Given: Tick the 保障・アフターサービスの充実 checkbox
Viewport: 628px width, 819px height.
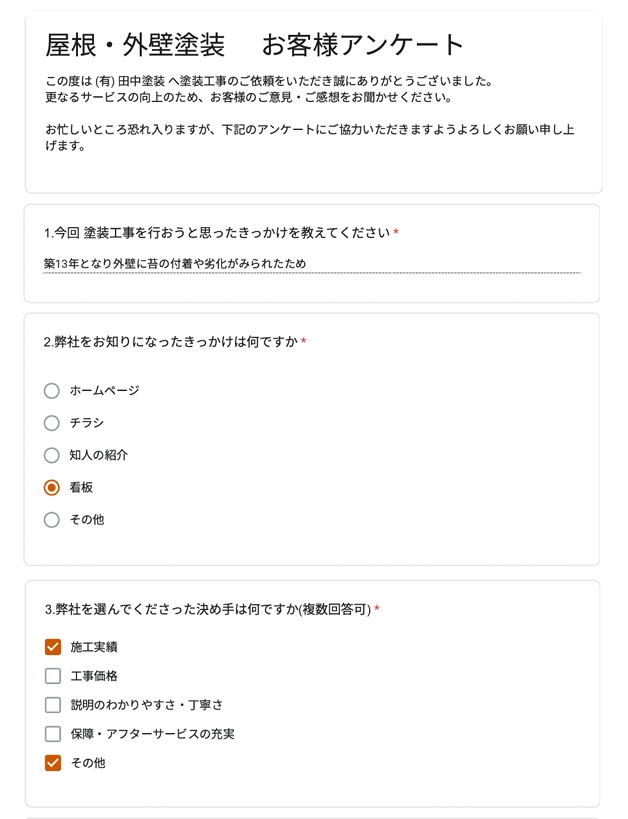Looking at the screenshot, I should pos(53,734).
